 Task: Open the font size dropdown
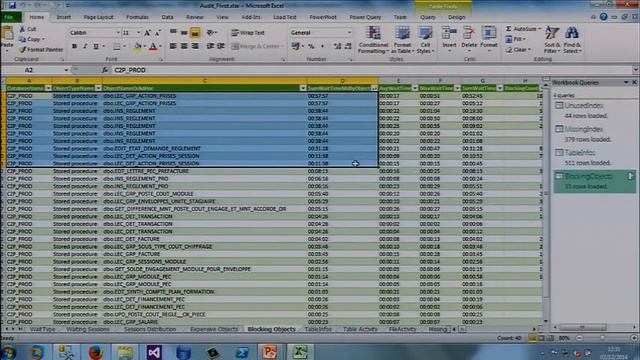click(x=138, y=33)
